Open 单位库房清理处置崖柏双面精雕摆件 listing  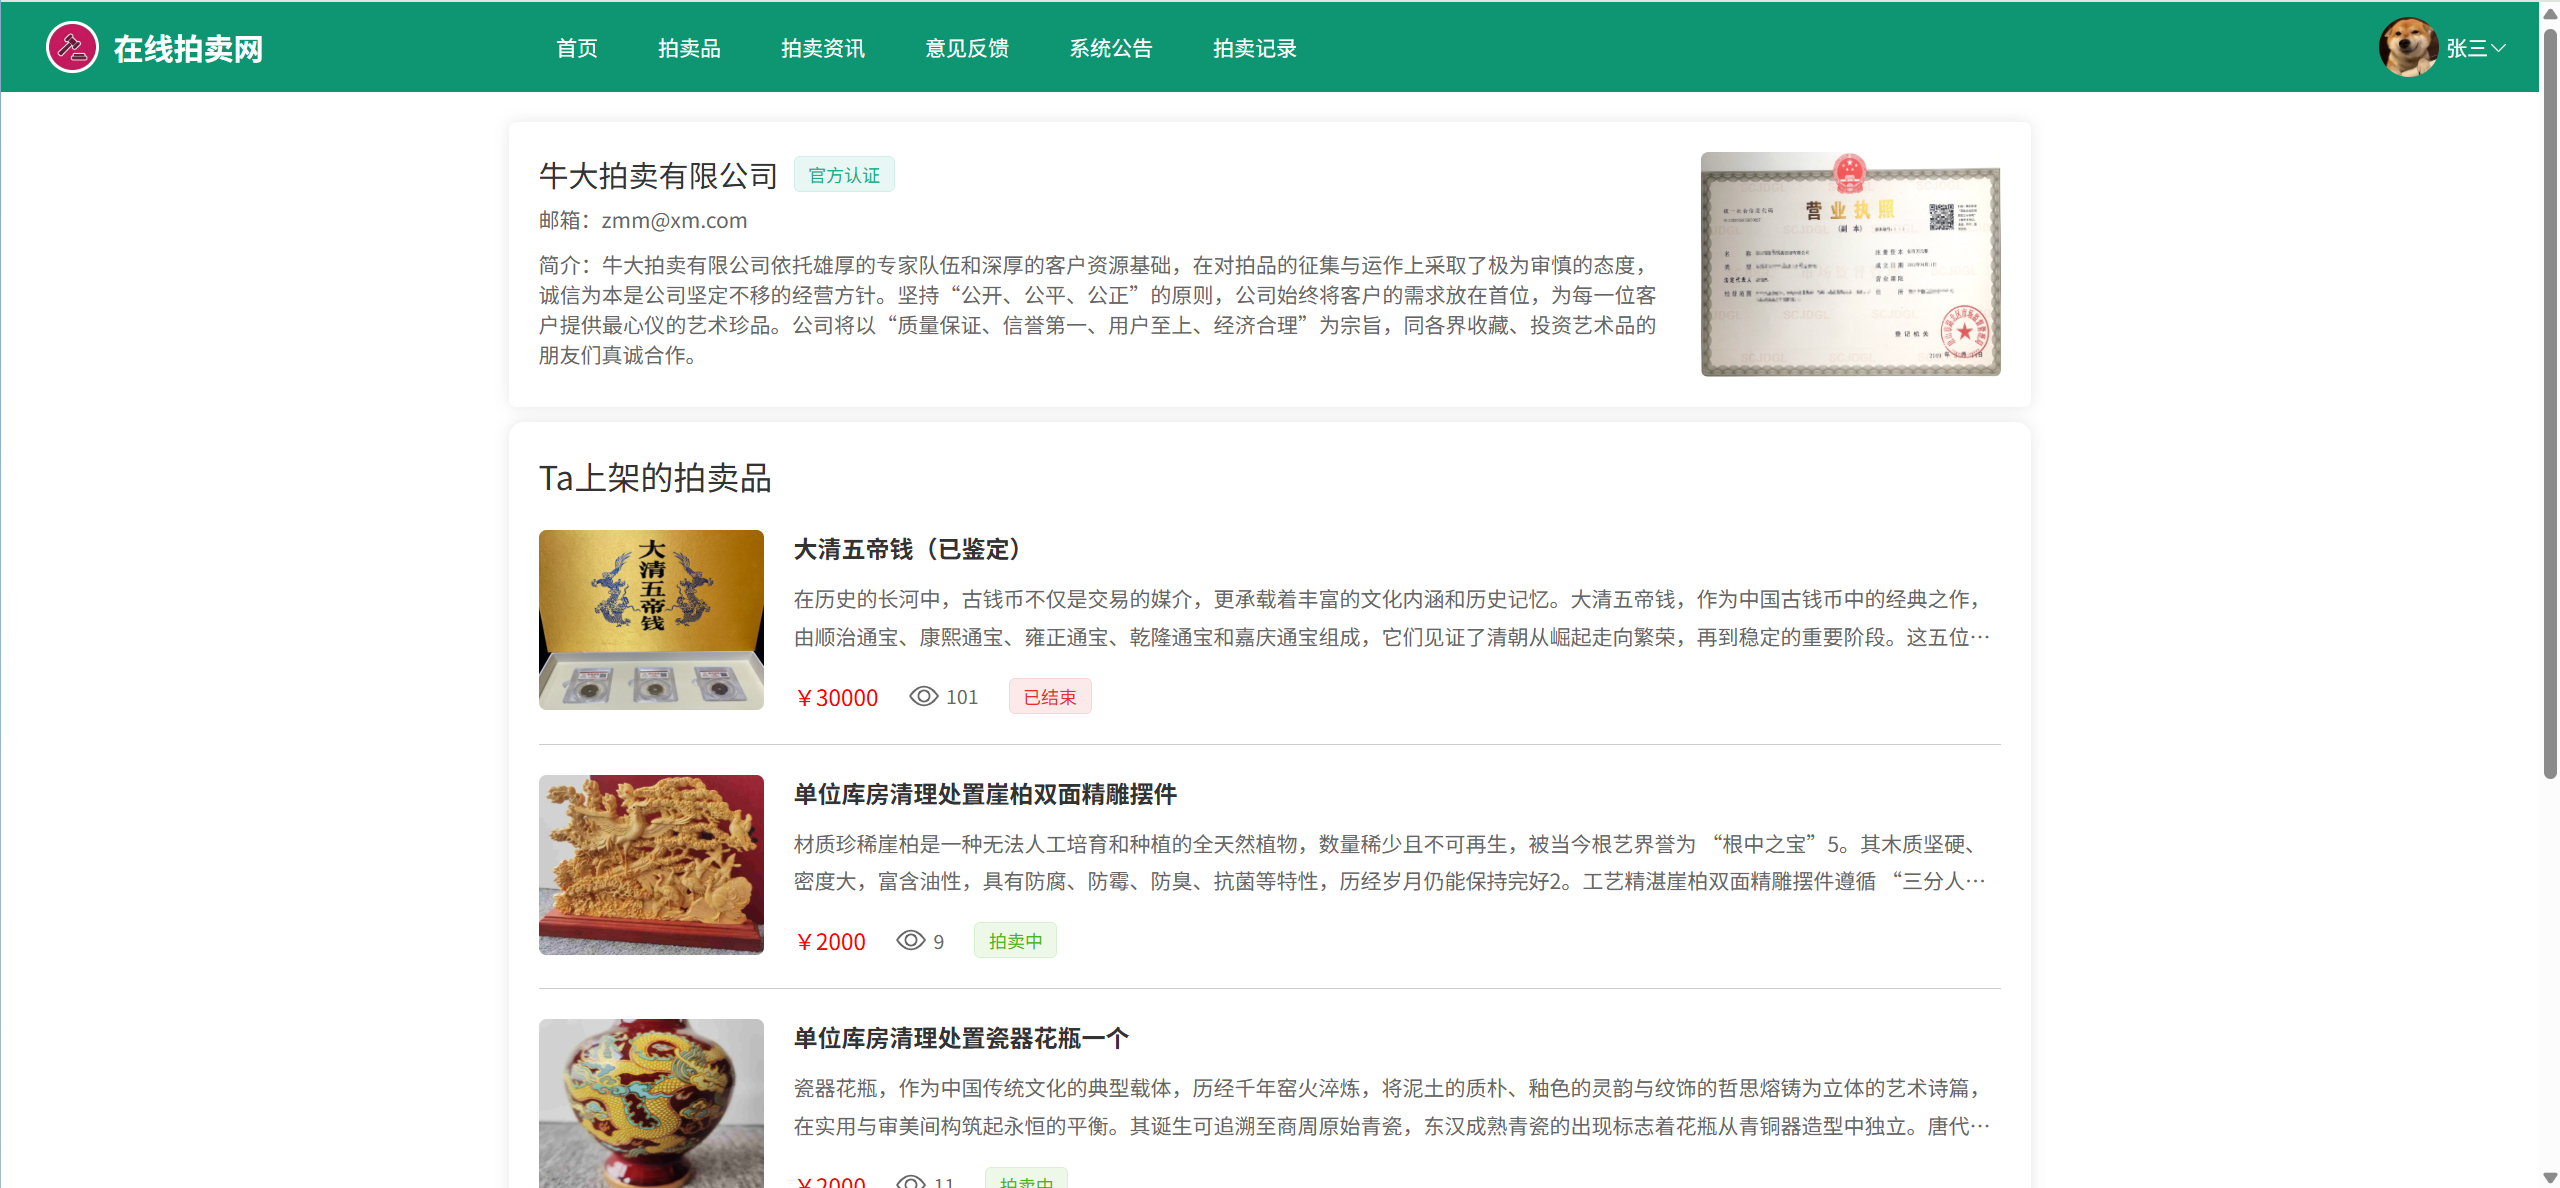coord(984,794)
